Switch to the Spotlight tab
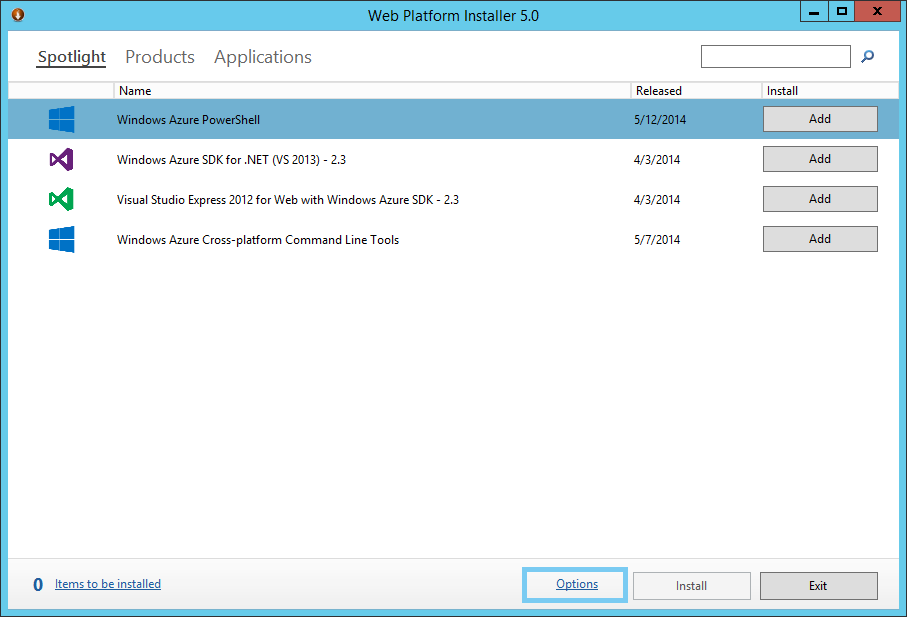Viewport: 907px width, 617px height. tap(72, 57)
